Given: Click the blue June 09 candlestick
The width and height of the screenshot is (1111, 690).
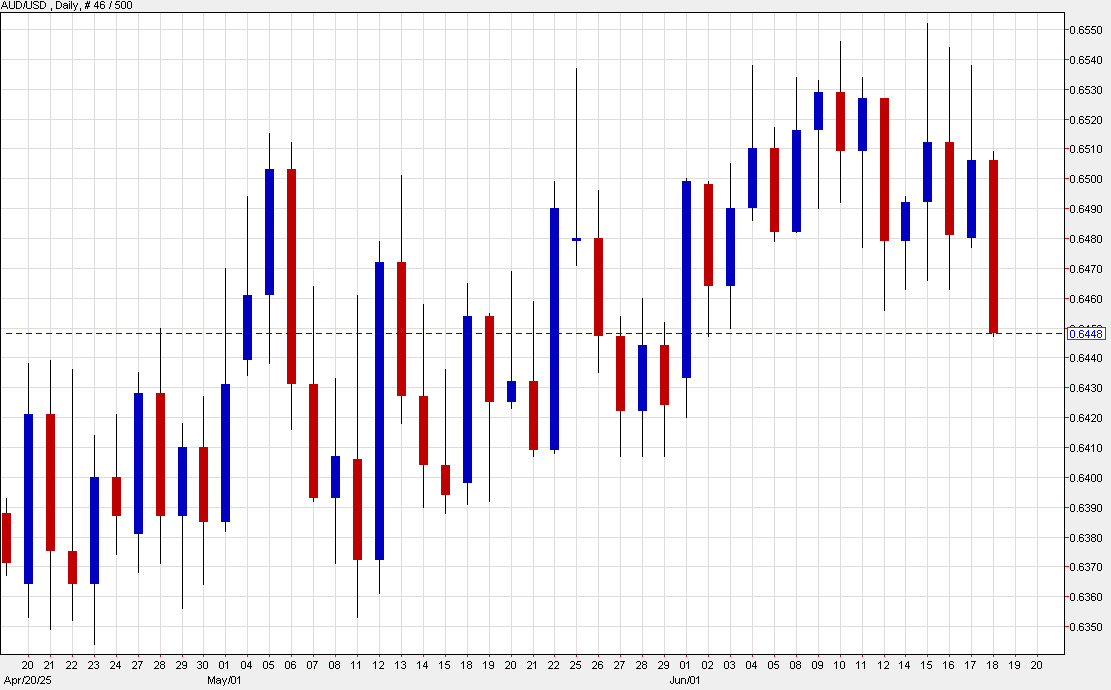Looking at the screenshot, I should 818,110.
